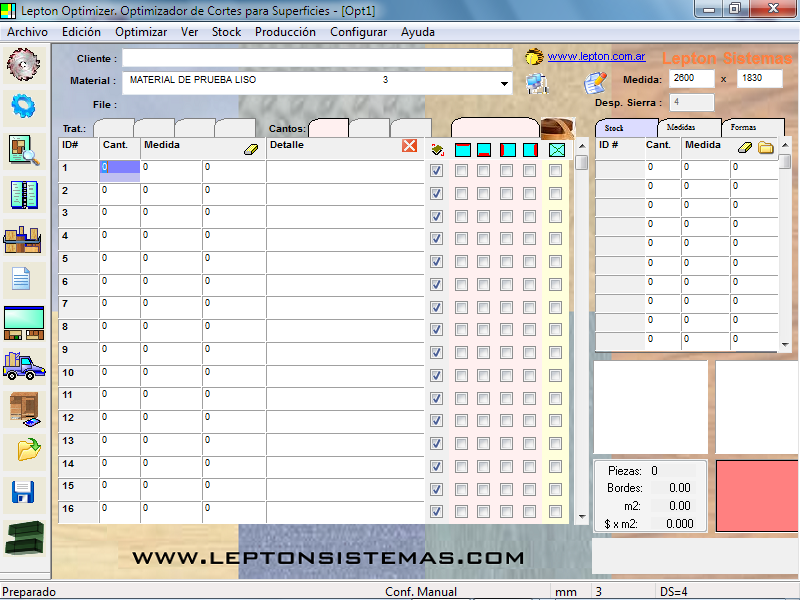Open the Ayuda menu

(418, 32)
